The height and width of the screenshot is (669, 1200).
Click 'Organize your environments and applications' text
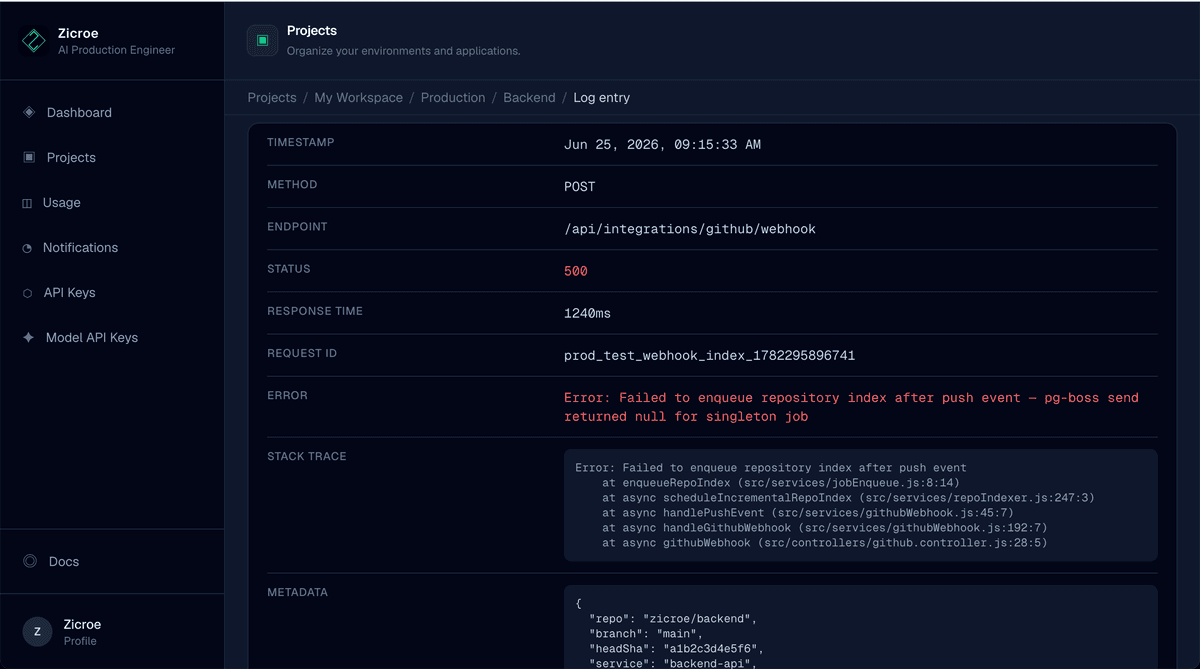point(403,50)
